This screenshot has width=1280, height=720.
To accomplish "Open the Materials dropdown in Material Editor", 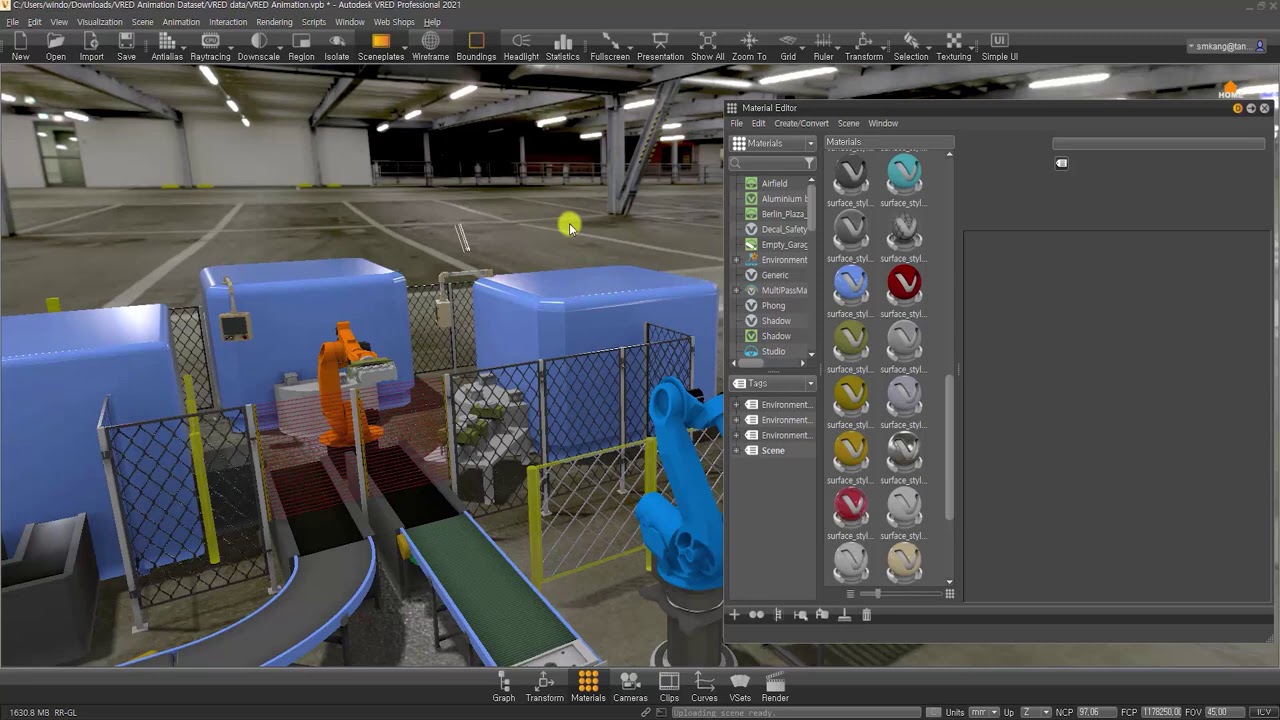I will click(773, 143).
